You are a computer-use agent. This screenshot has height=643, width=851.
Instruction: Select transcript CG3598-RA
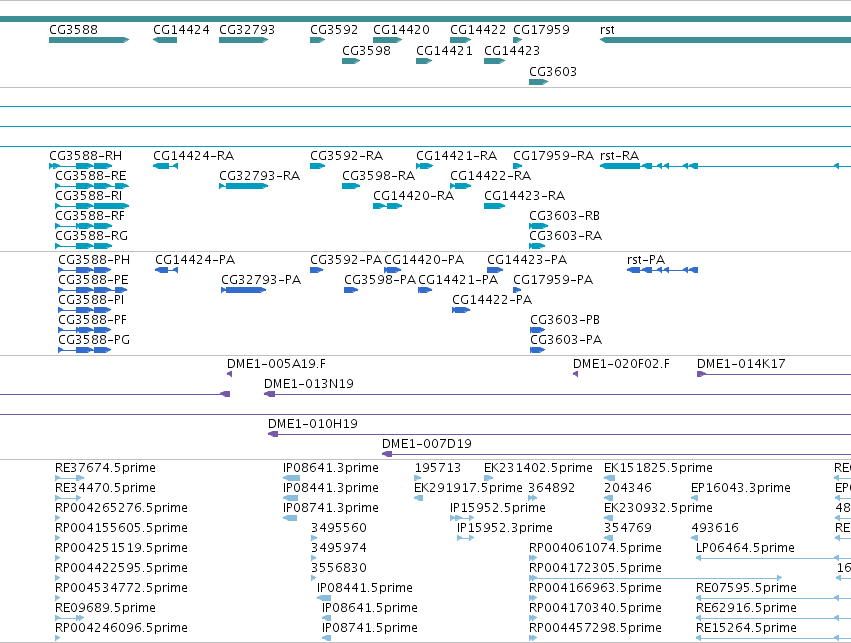coord(378,176)
